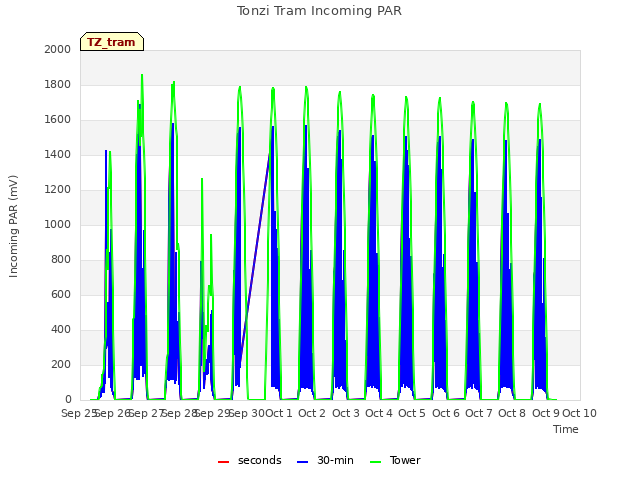
Task: Click the 2000 y-axis tick label
Action: pyautogui.click(x=58, y=49)
